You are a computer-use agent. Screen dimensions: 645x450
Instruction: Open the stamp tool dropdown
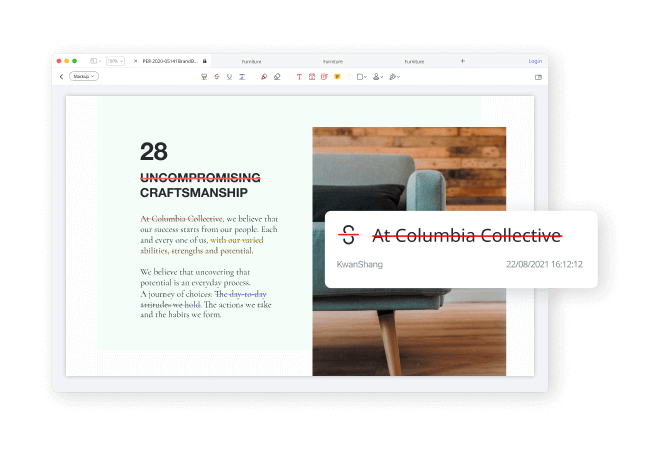[x=378, y=77]
